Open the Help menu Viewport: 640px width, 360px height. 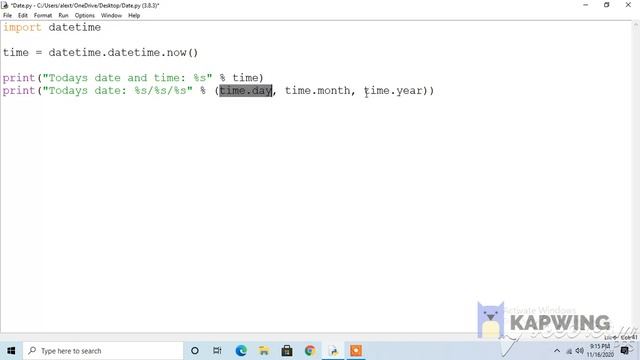point(134,16)
